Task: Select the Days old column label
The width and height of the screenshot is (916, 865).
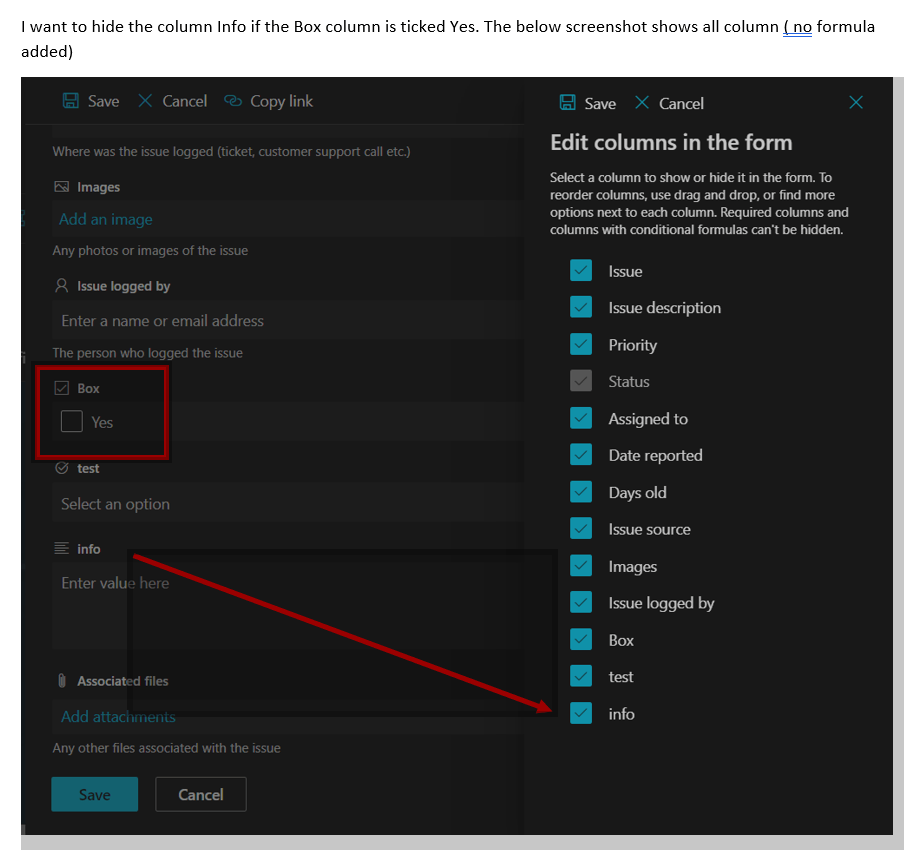Action: (x=637, y=492)
